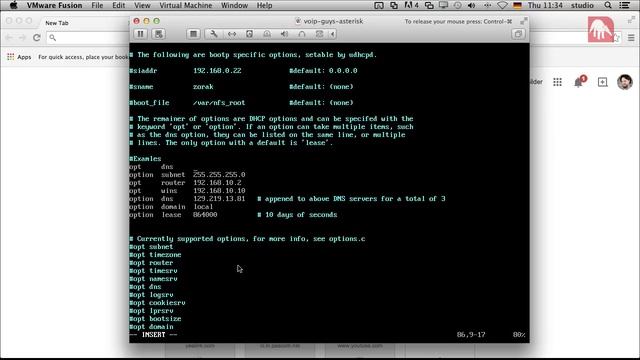The height and width of the screenshot is (360, 640).
Task: Open the Chrome hamburger menu
Action: (631, 38)
